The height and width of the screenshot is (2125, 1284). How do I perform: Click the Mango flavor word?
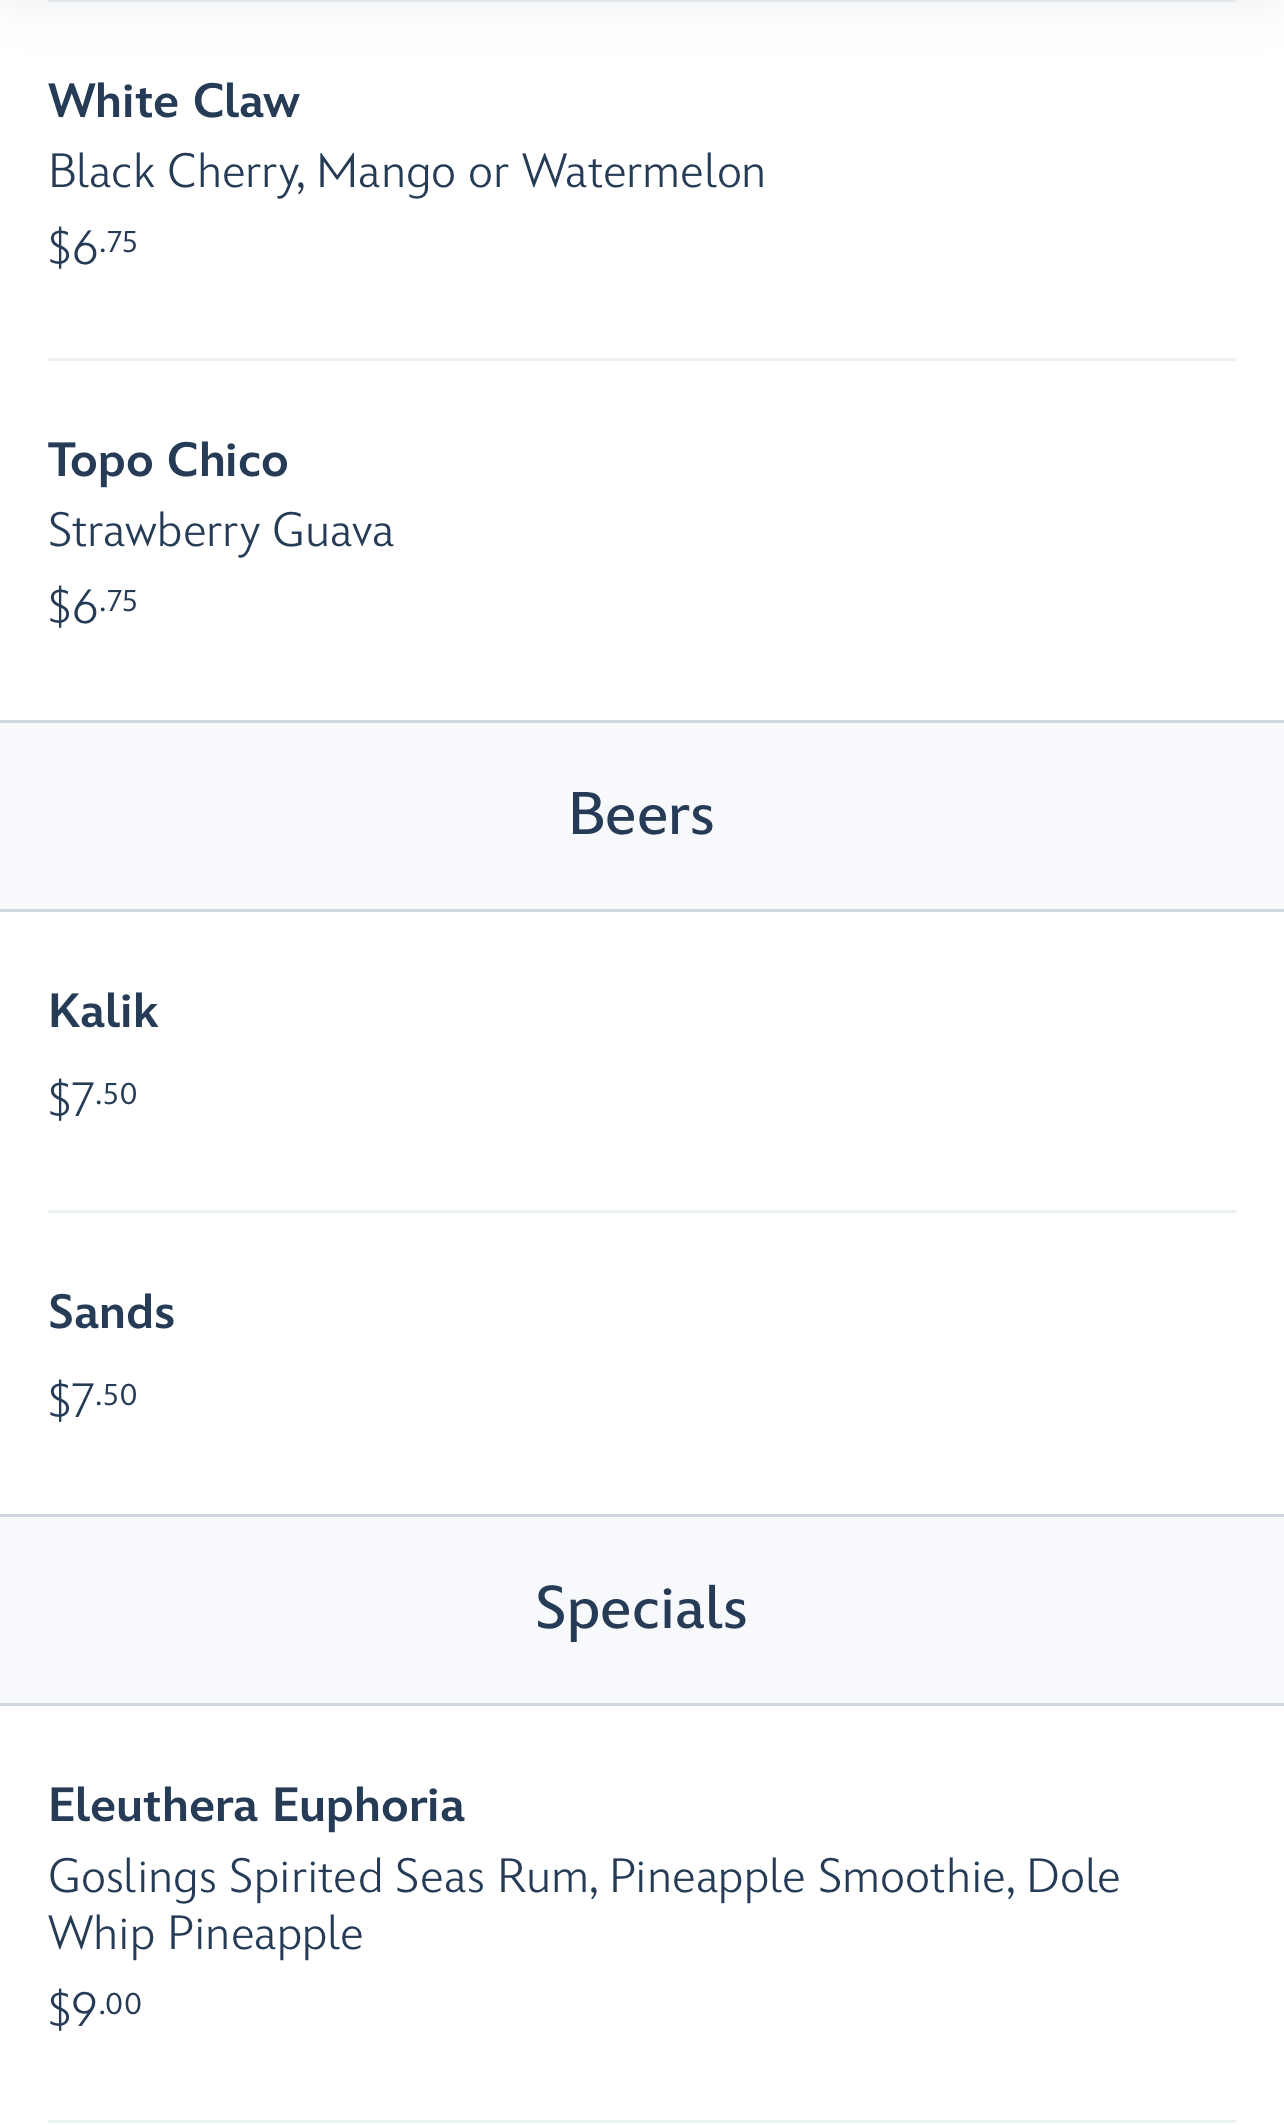tap(385, 172)
